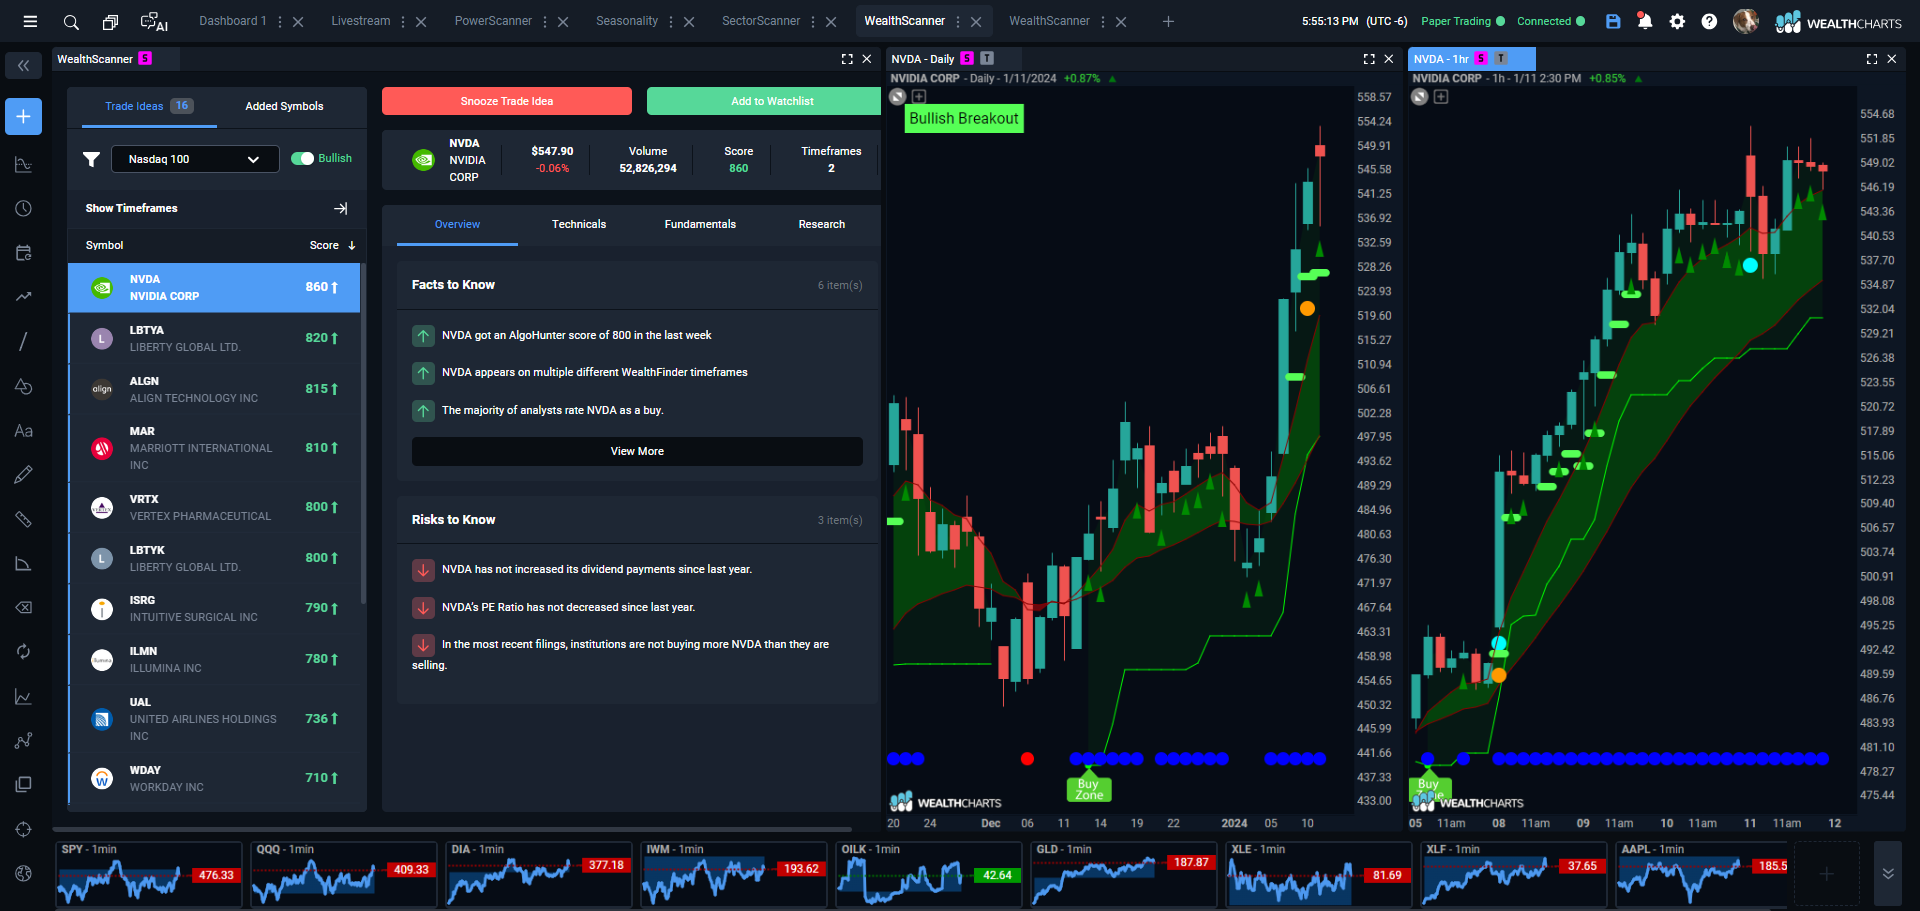Open the SPY 1min mini chart
Viewport: 1920px width, 911px height.
point(148,874)
